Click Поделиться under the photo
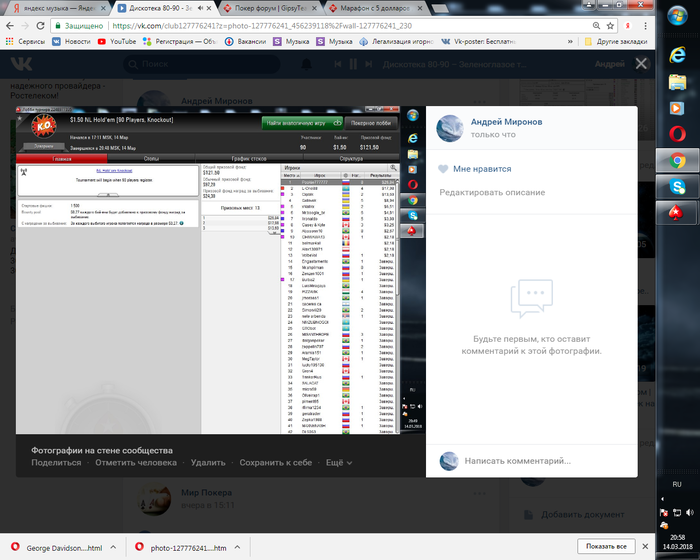Viewport: 700px width, 560px height. [56, 463]
